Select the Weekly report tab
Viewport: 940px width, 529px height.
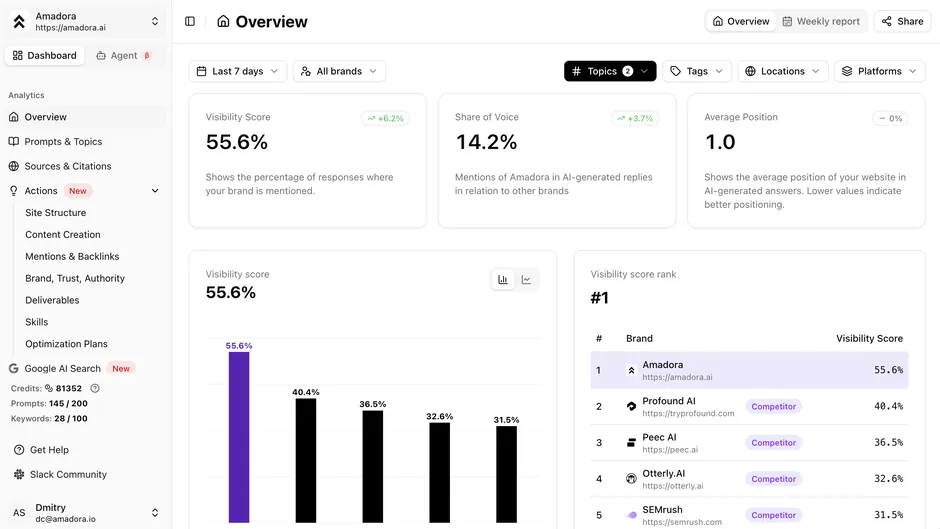821,21
